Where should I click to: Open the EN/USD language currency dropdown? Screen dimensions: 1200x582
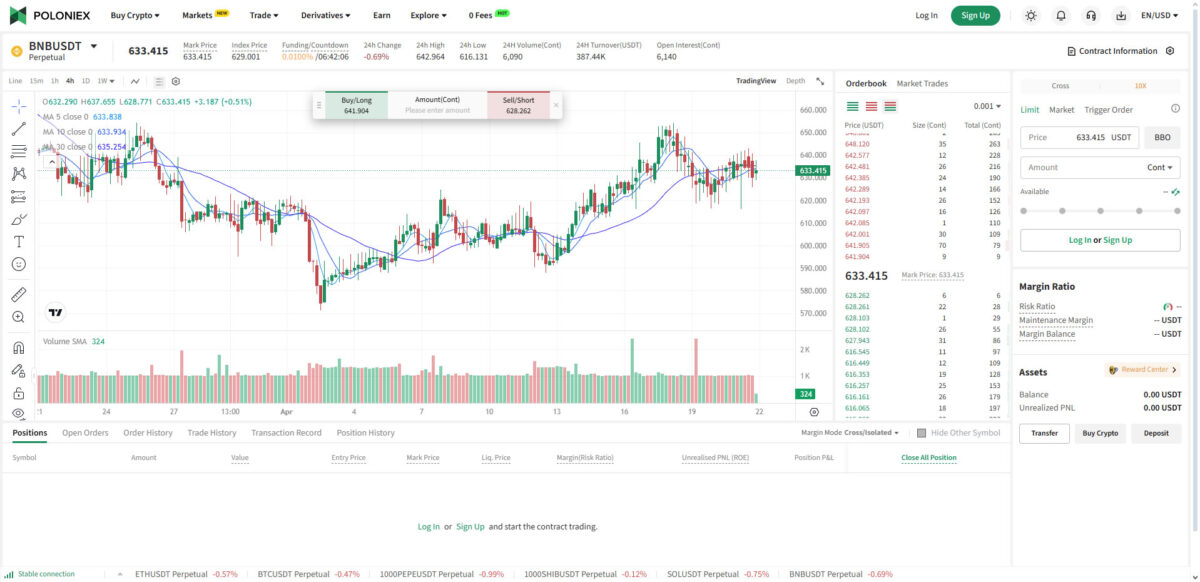pyautogui.click(x=1160, y=16)
